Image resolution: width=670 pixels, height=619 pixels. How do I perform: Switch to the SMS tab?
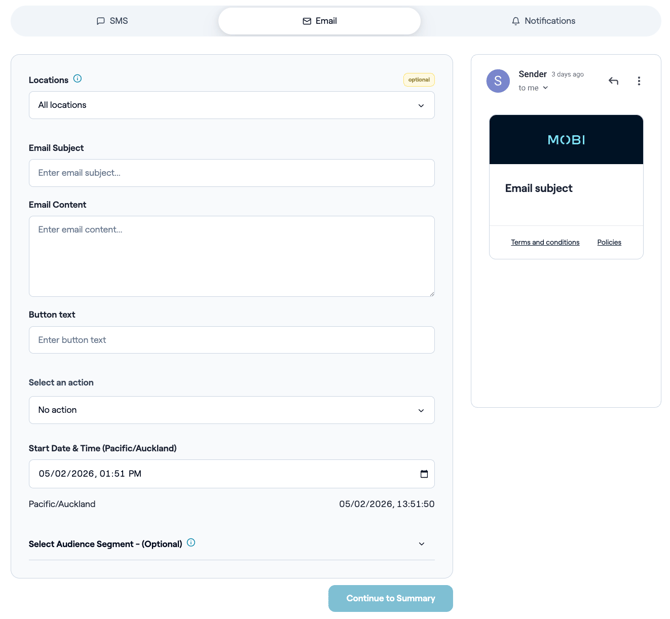(112, 21)
